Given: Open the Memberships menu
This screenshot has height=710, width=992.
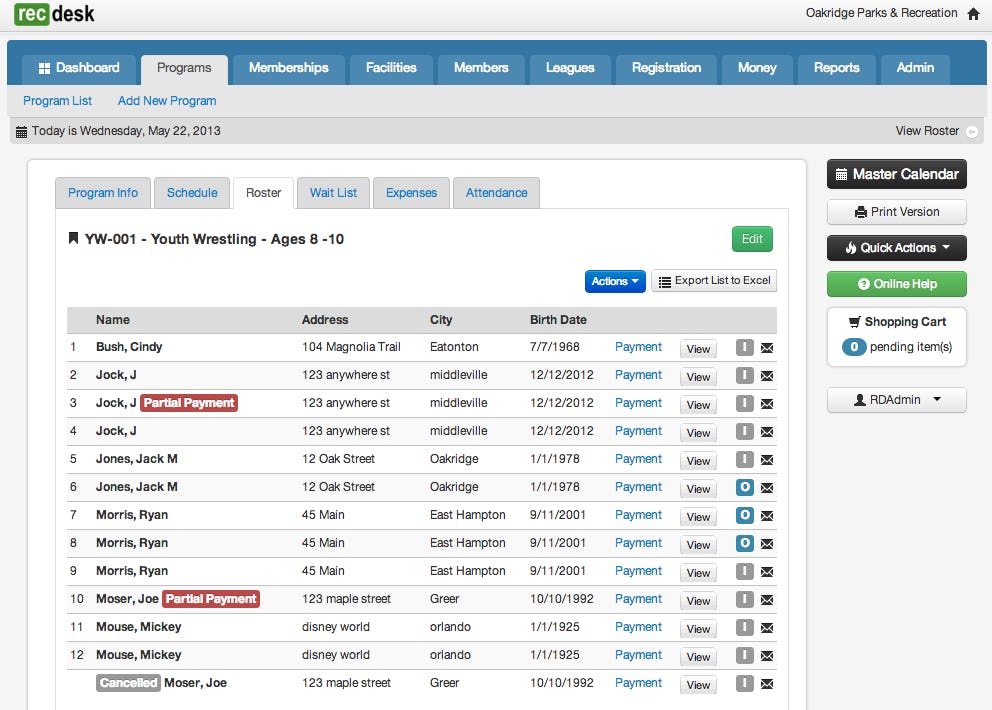Looking at the screenshot, I should tap(289, 68).
